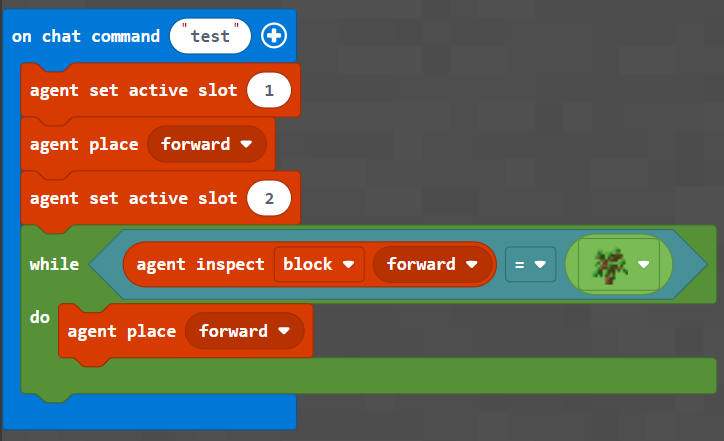Select the "agent inspect" block label
This screenshot has width=724, height=441.
200,265
